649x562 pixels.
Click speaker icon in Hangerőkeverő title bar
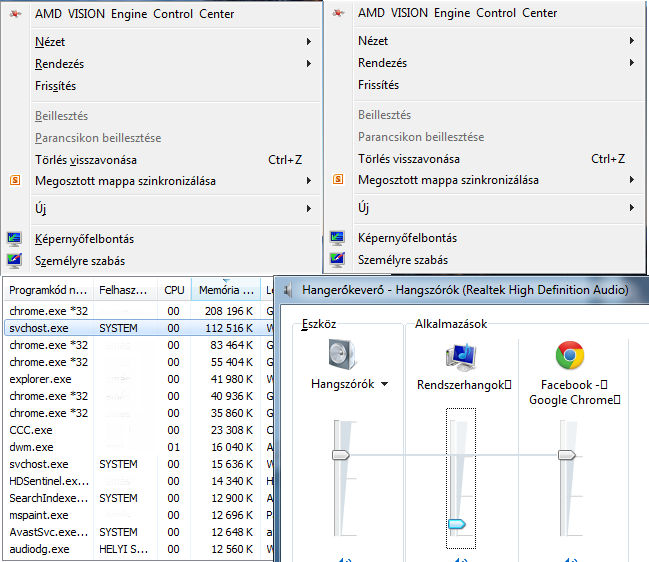288,290
